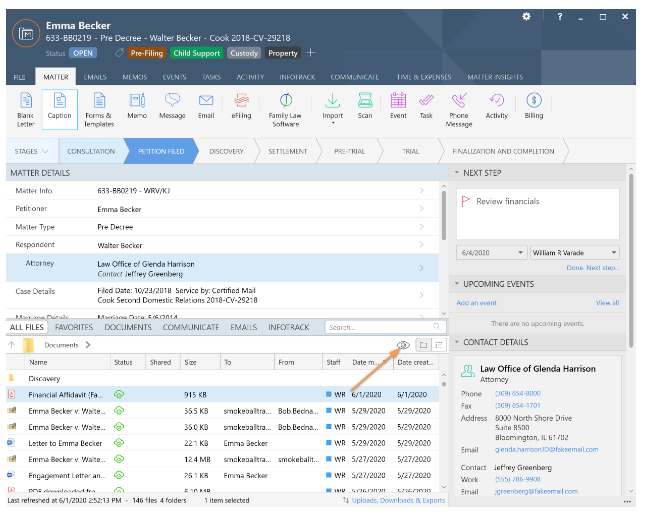Select the Consultation stage
The image size is (650, 514).
click(x=91, y=151)
